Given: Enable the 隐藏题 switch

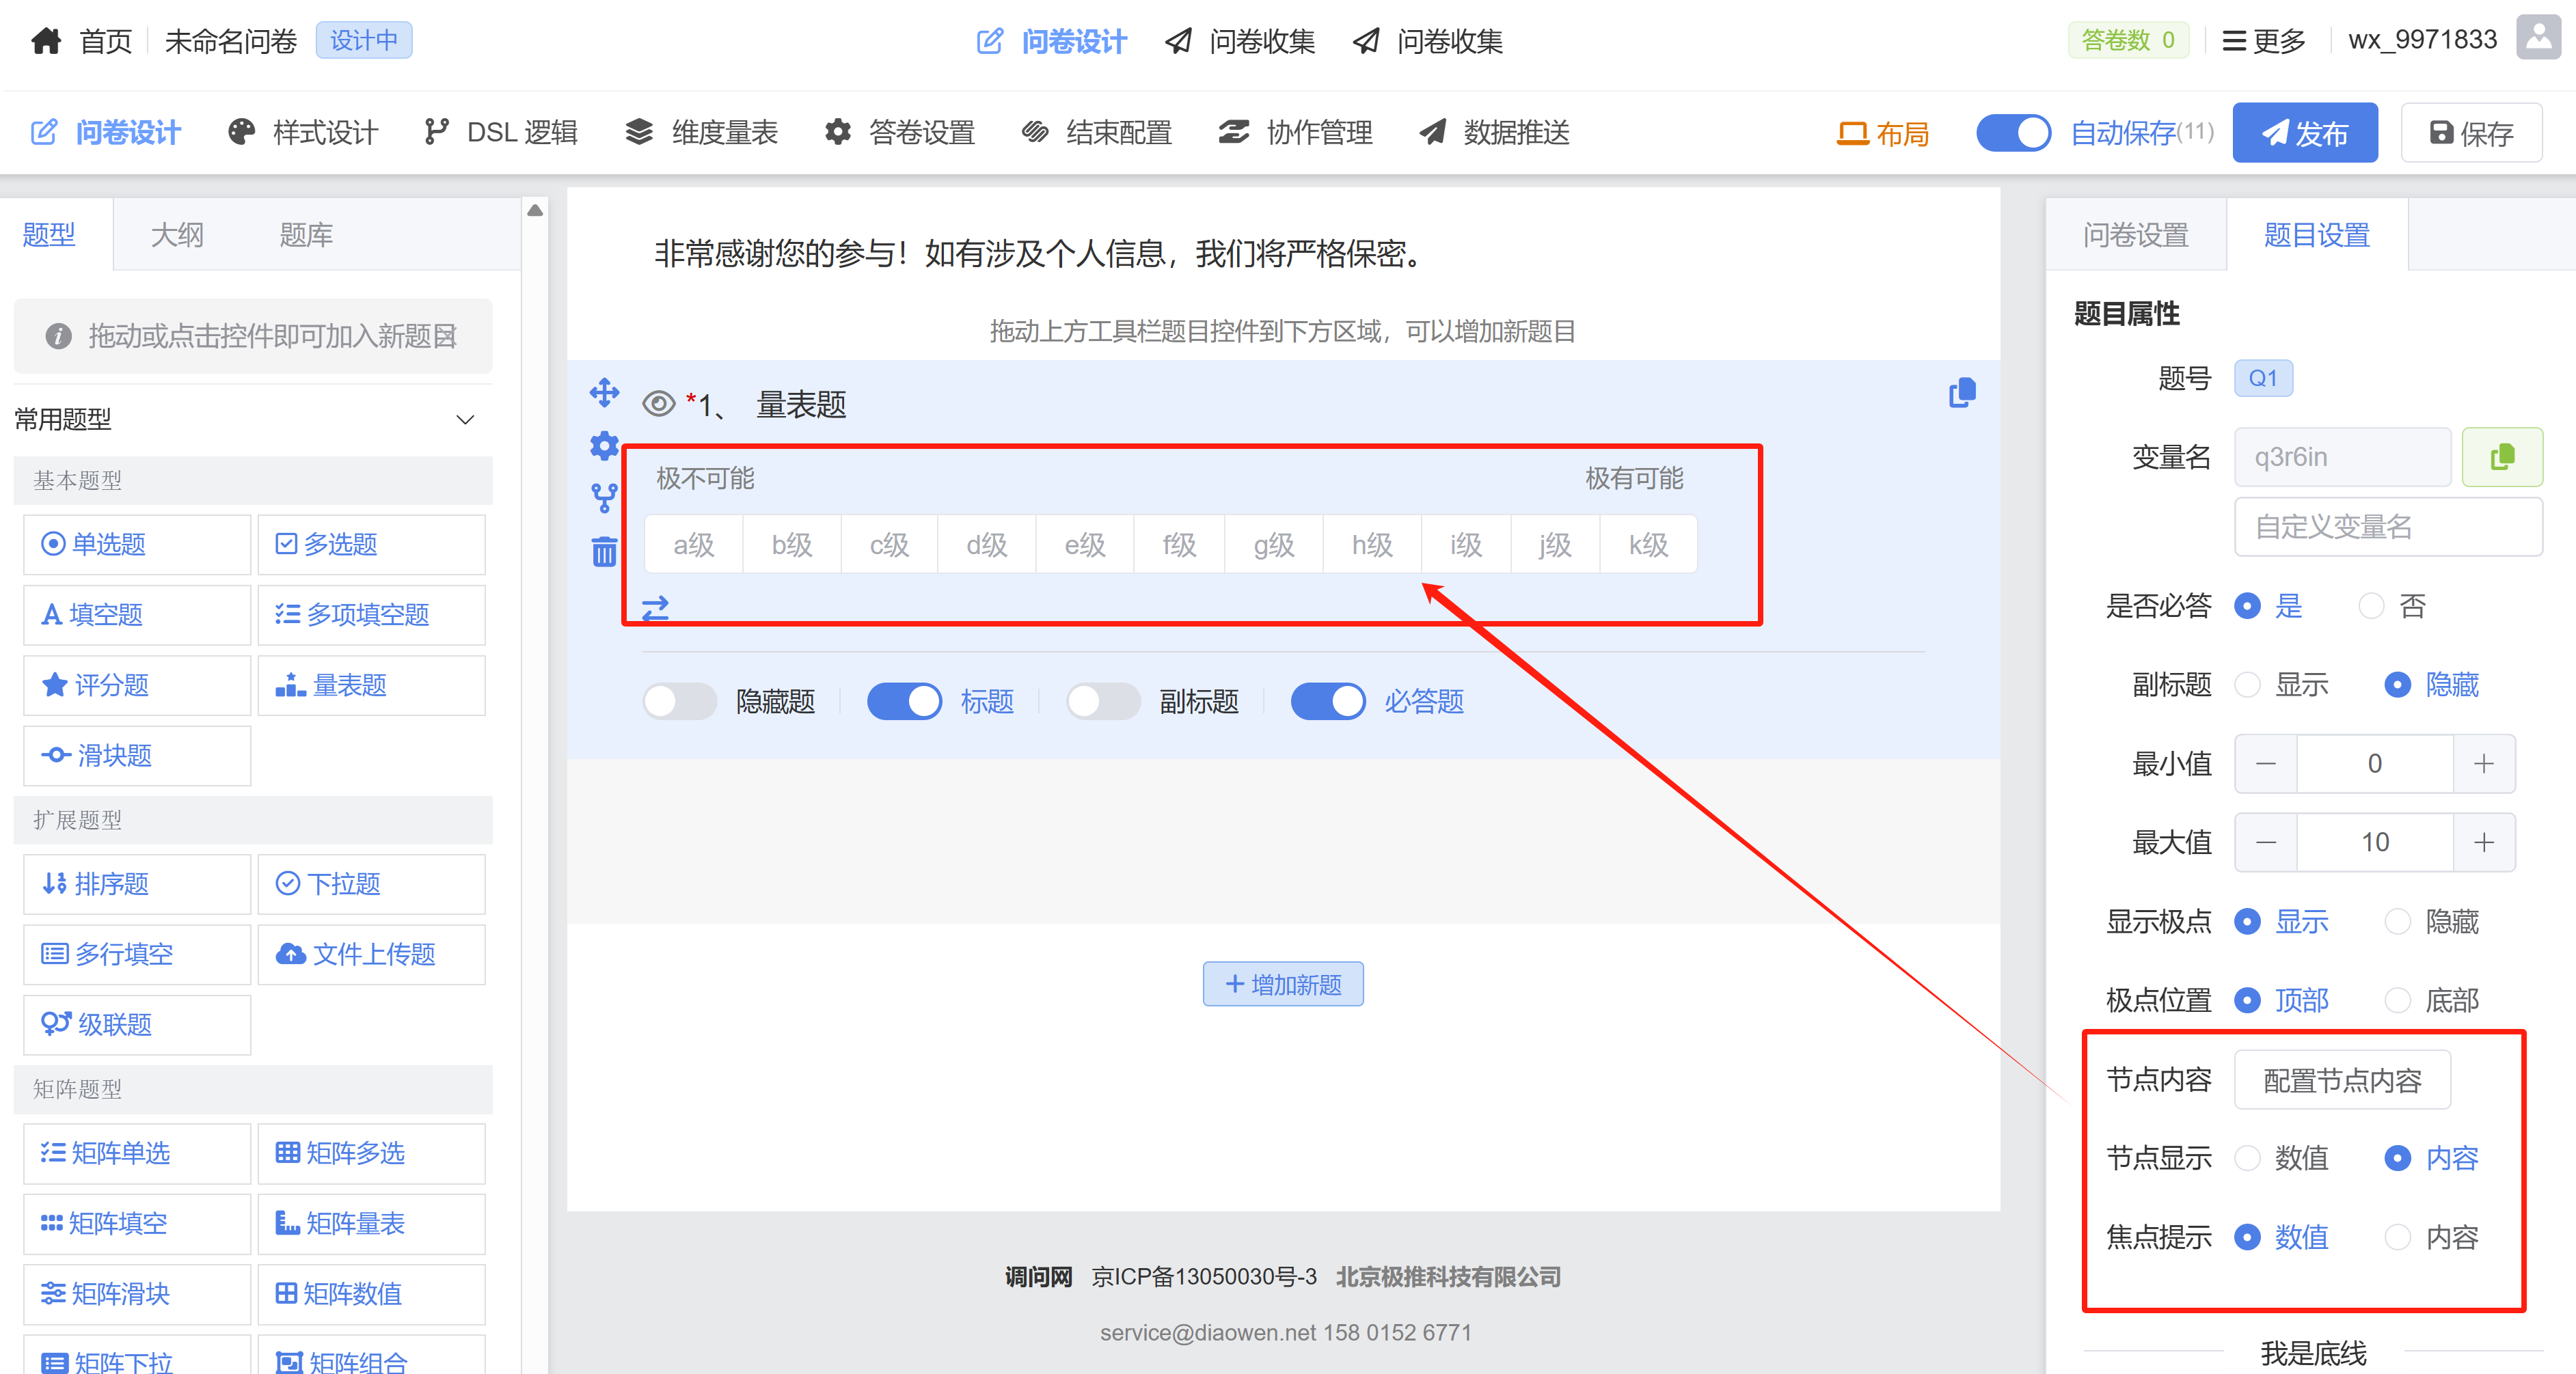Looking at the screenshot, I should (x=679, y=701).
